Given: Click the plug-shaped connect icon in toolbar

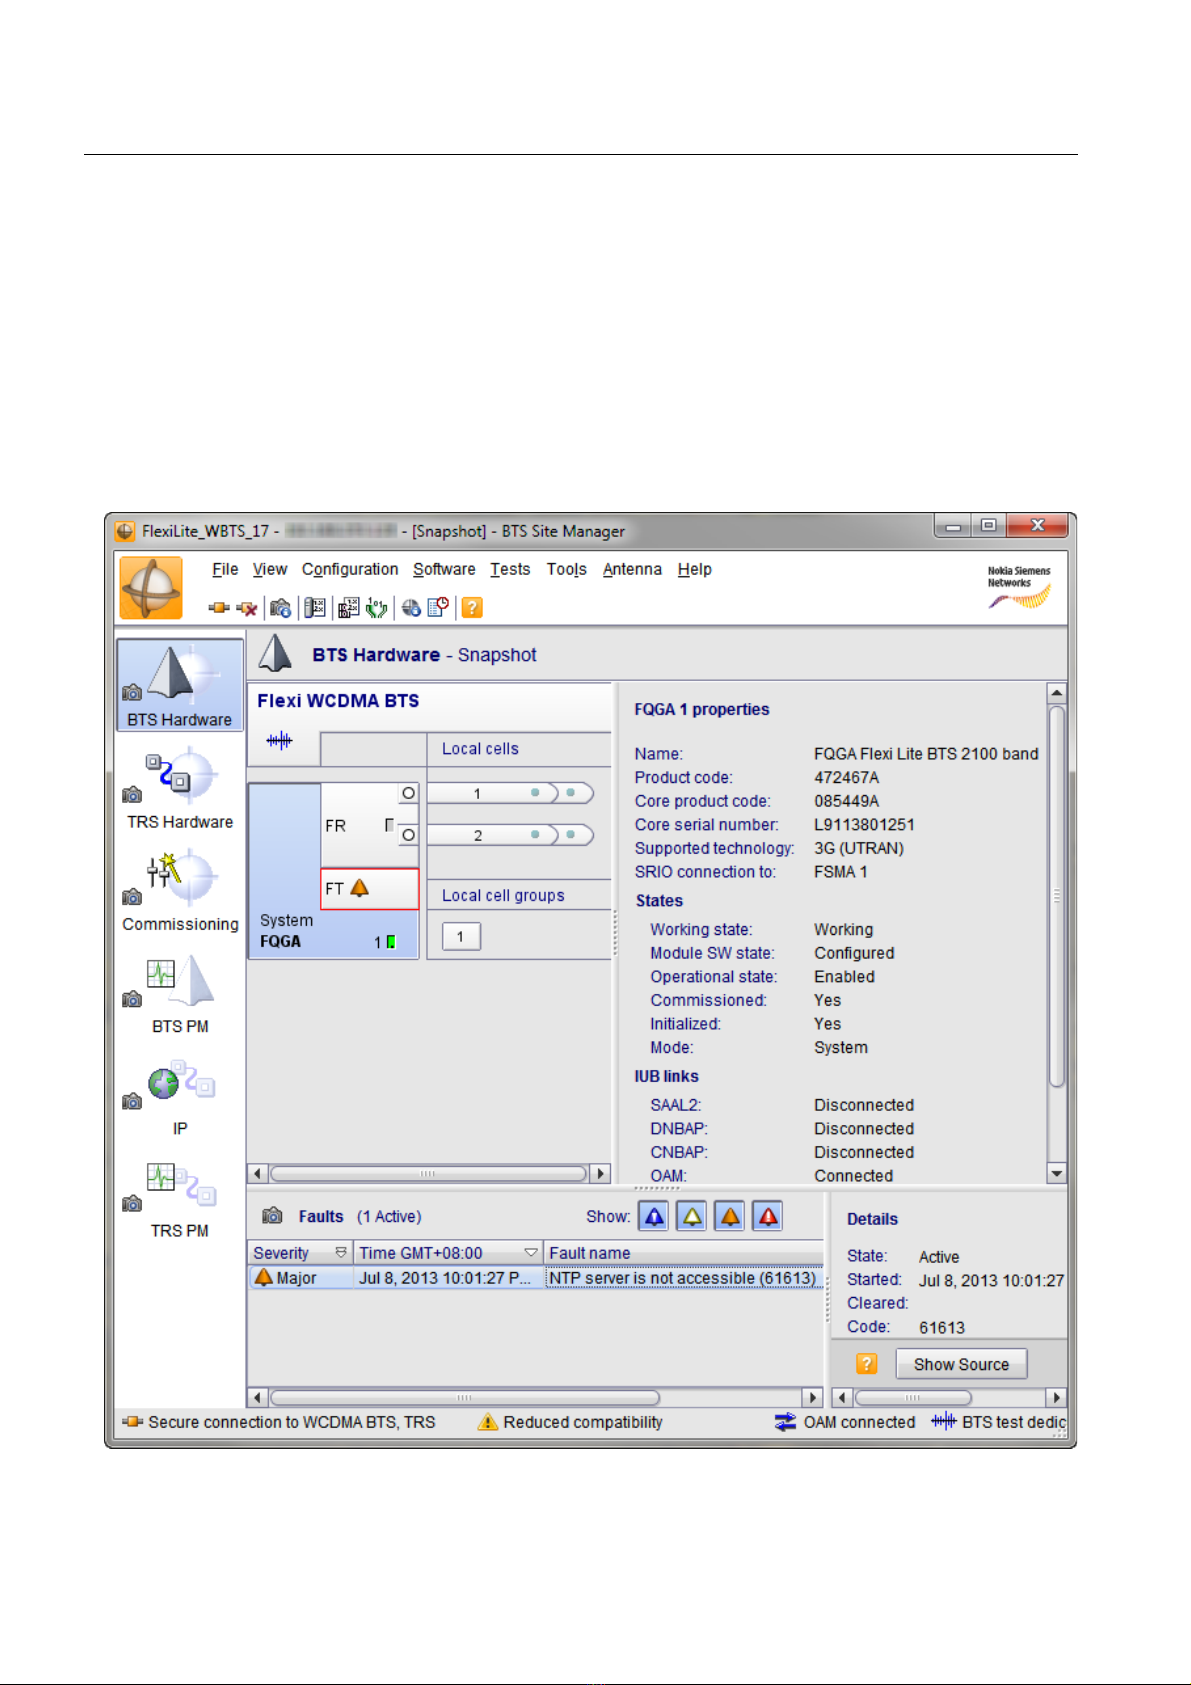Looking at the screenshot, I should 219,607.
